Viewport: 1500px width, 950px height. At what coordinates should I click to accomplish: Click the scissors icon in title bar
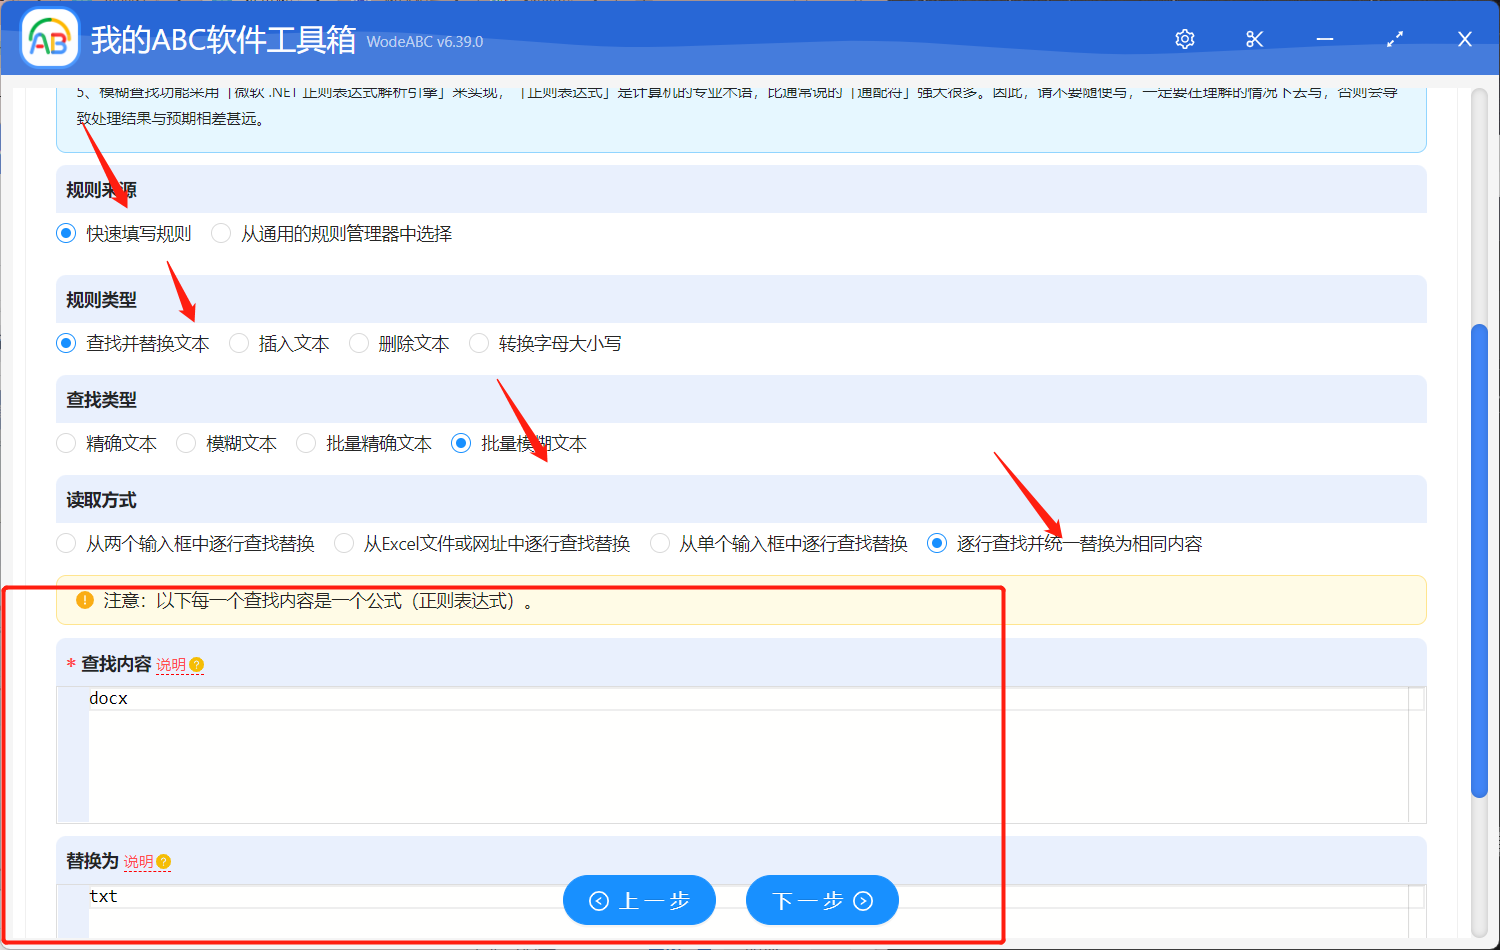tap(1255, 39)
